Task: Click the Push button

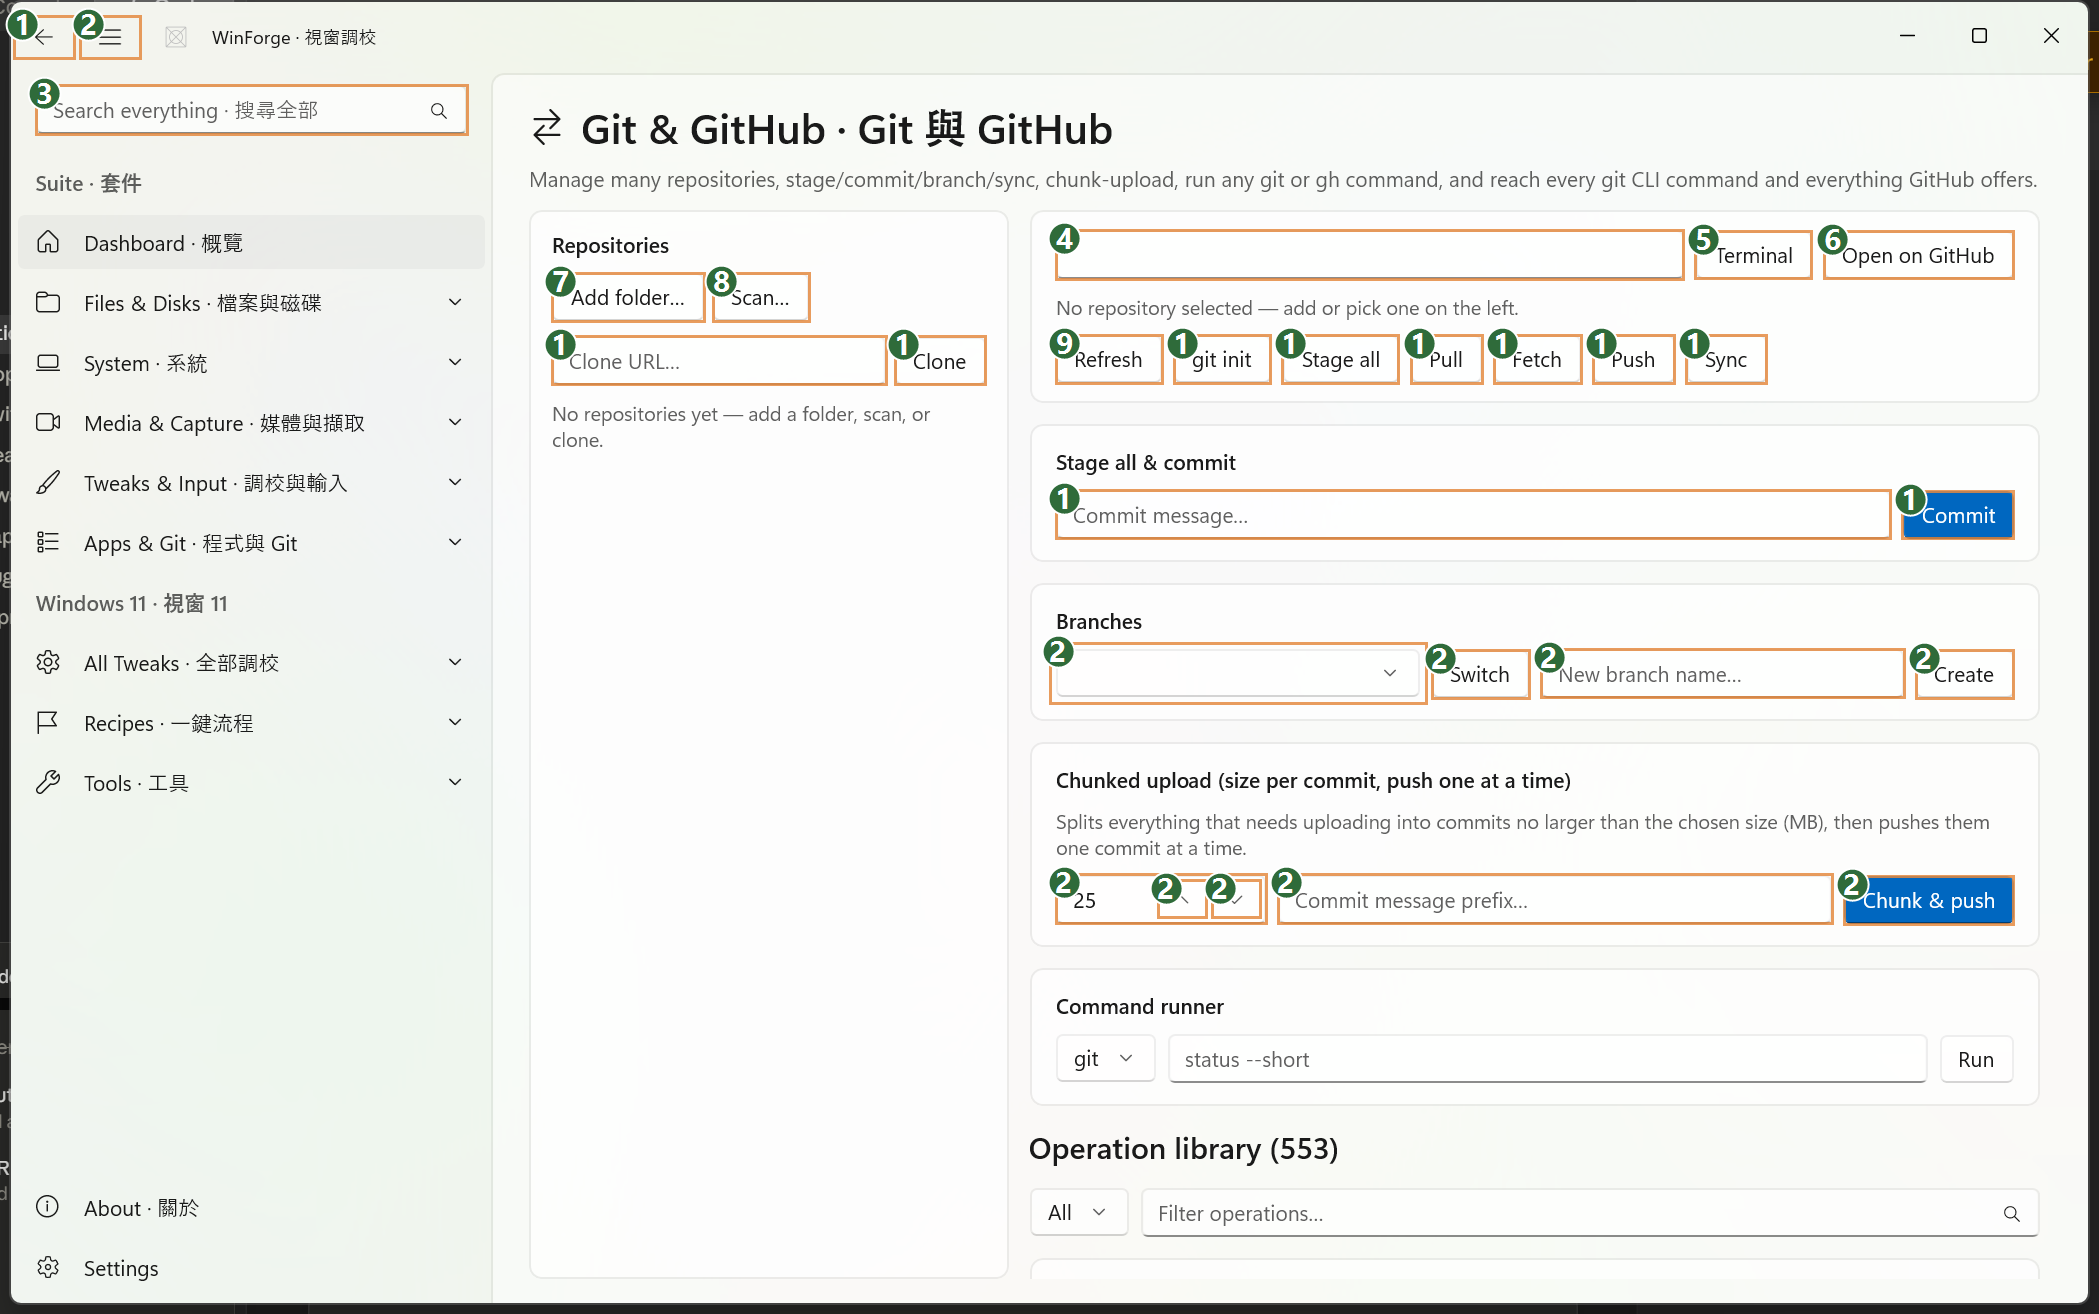Action: pos(1633,359)
